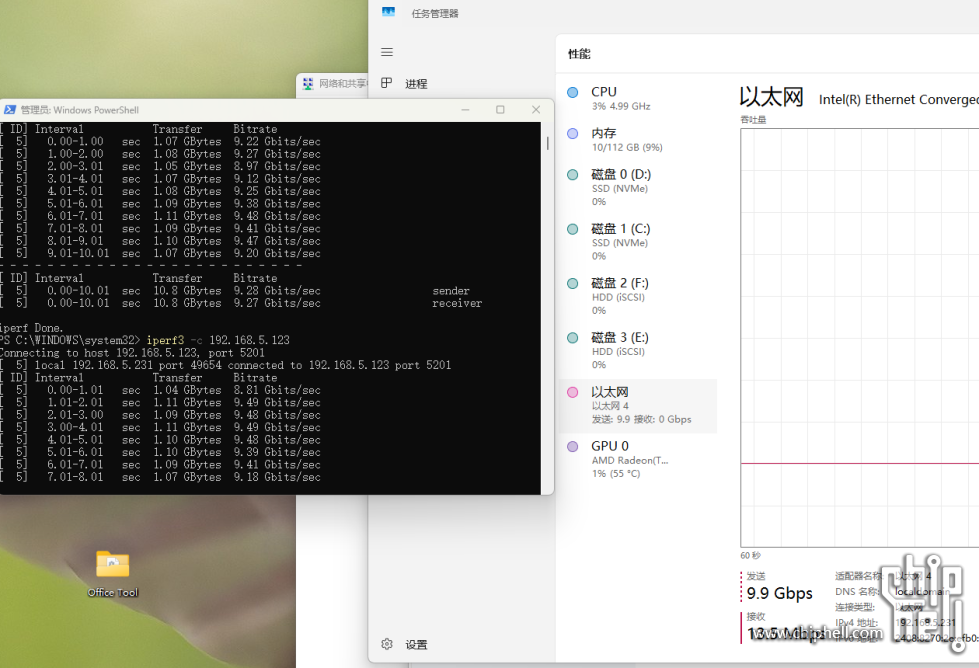The image size is (979, 668).
Task: Click the Task Manager app icon
Action: (x=388, y=13)
